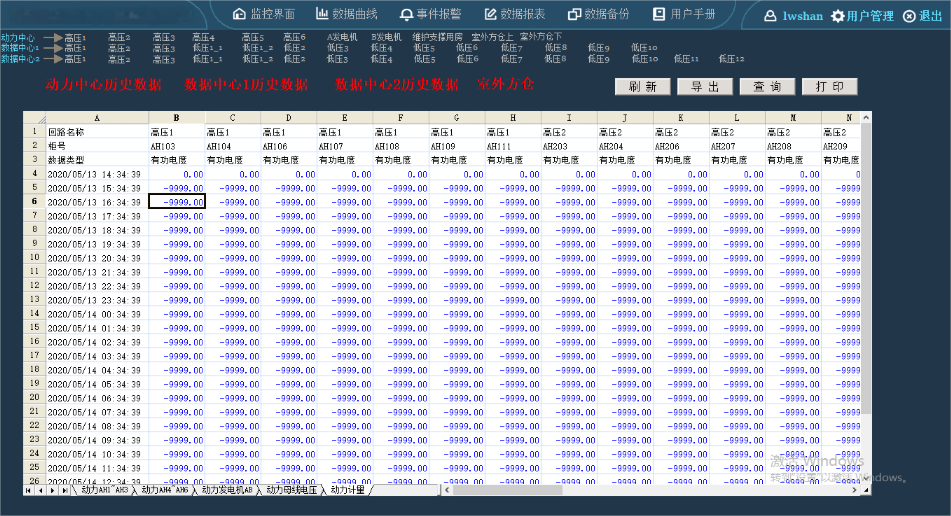951x516 pixels.
Task: Select the 室外方仓 red heading link
Action: [505, 84]
